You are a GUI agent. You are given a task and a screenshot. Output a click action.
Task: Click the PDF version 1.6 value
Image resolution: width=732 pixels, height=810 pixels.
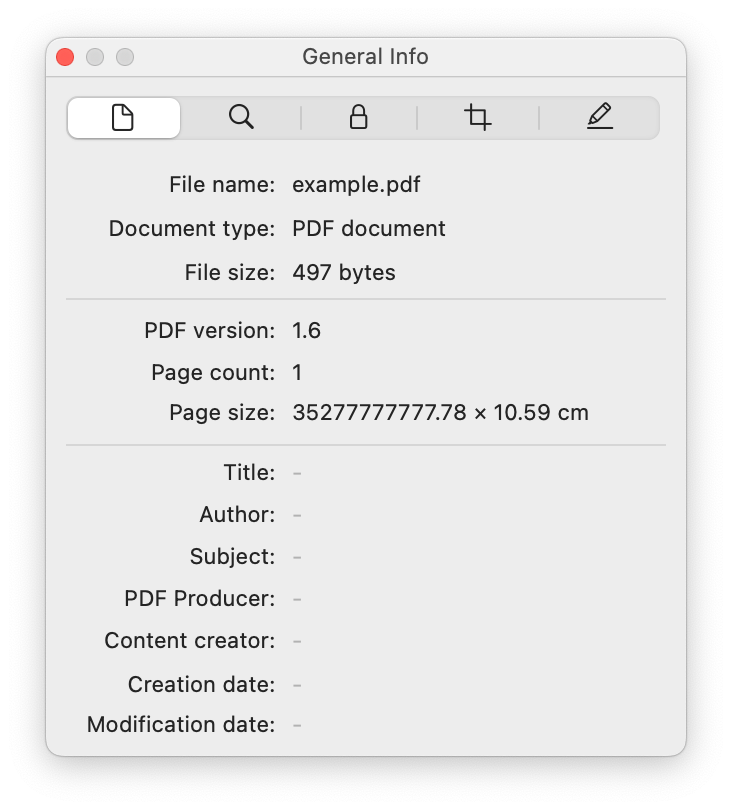pyautogui.click(x=306, y=331)
